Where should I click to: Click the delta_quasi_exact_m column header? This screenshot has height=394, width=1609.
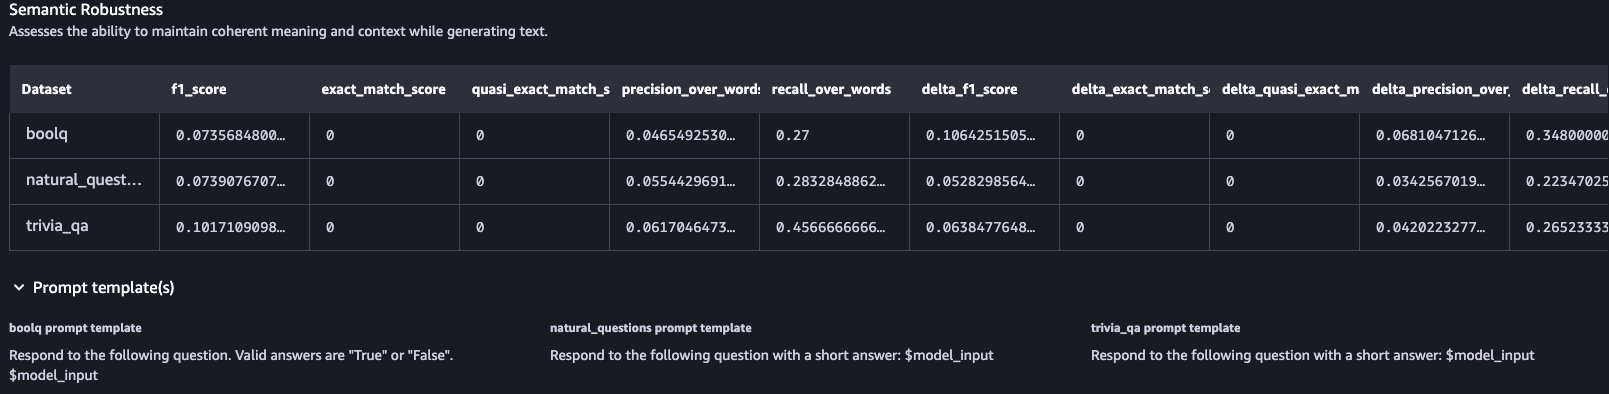pos(1290,89)
